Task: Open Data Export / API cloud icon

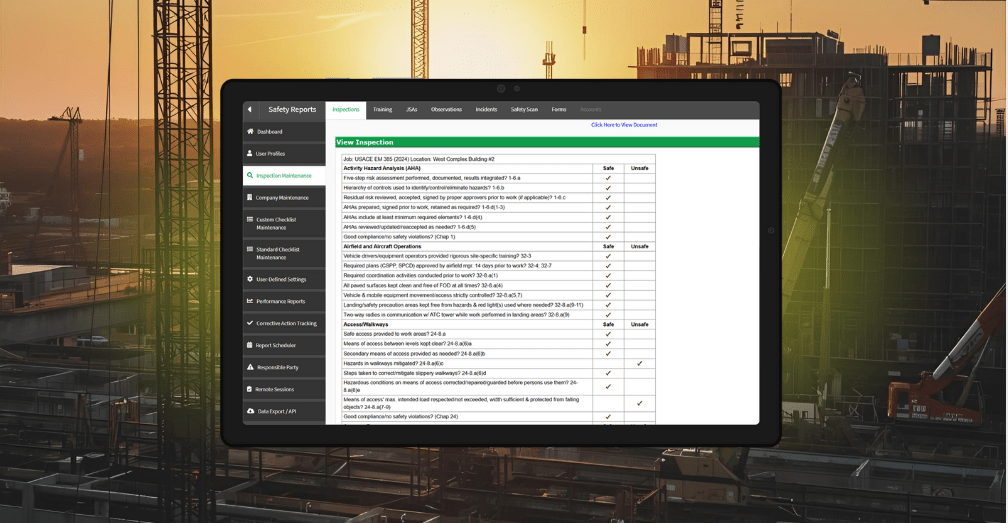Action: (249, 411)
